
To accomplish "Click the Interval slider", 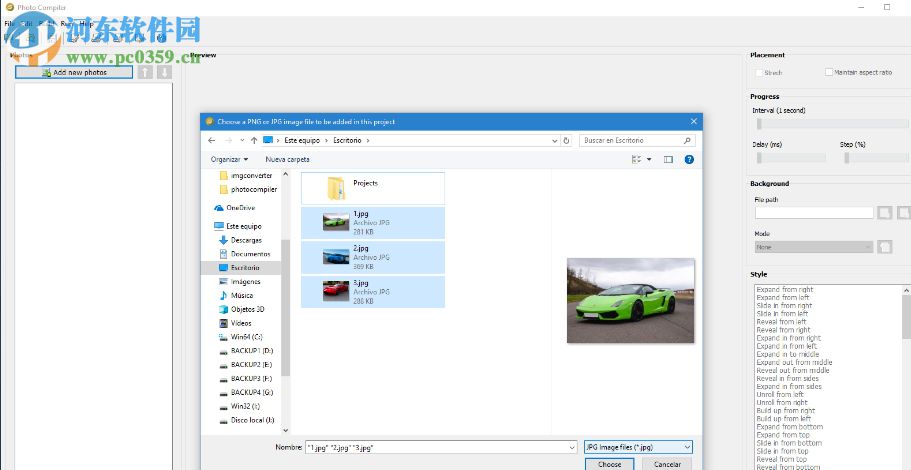I will point(831,124).
